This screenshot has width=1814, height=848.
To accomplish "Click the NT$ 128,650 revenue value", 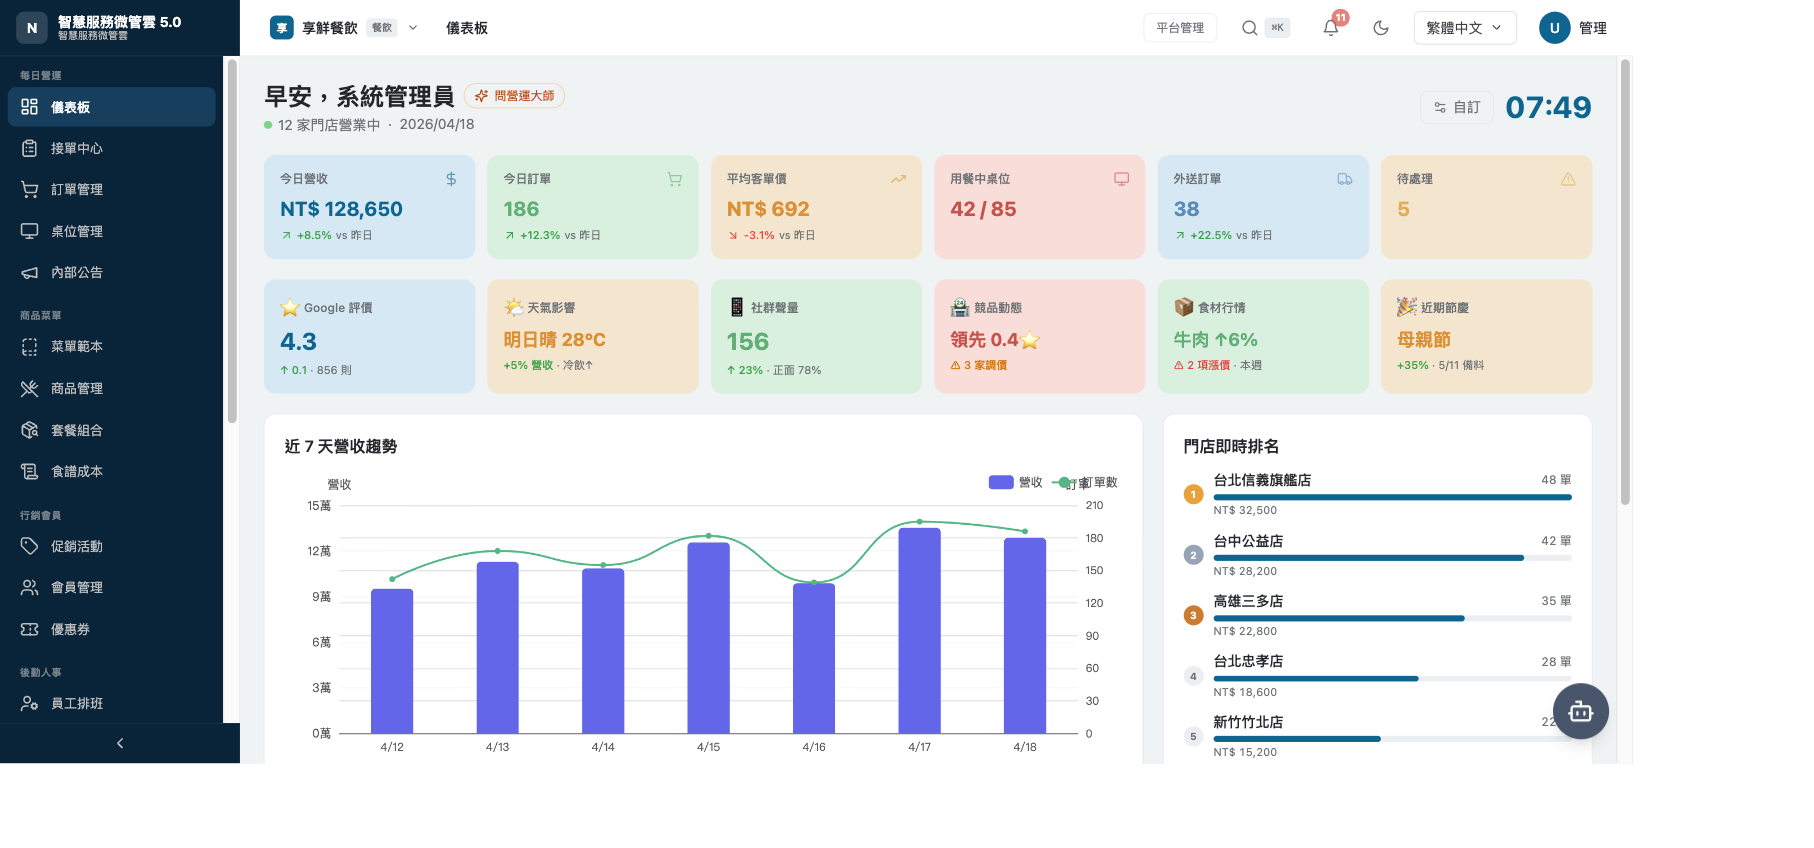I will [x=341, y=209].
